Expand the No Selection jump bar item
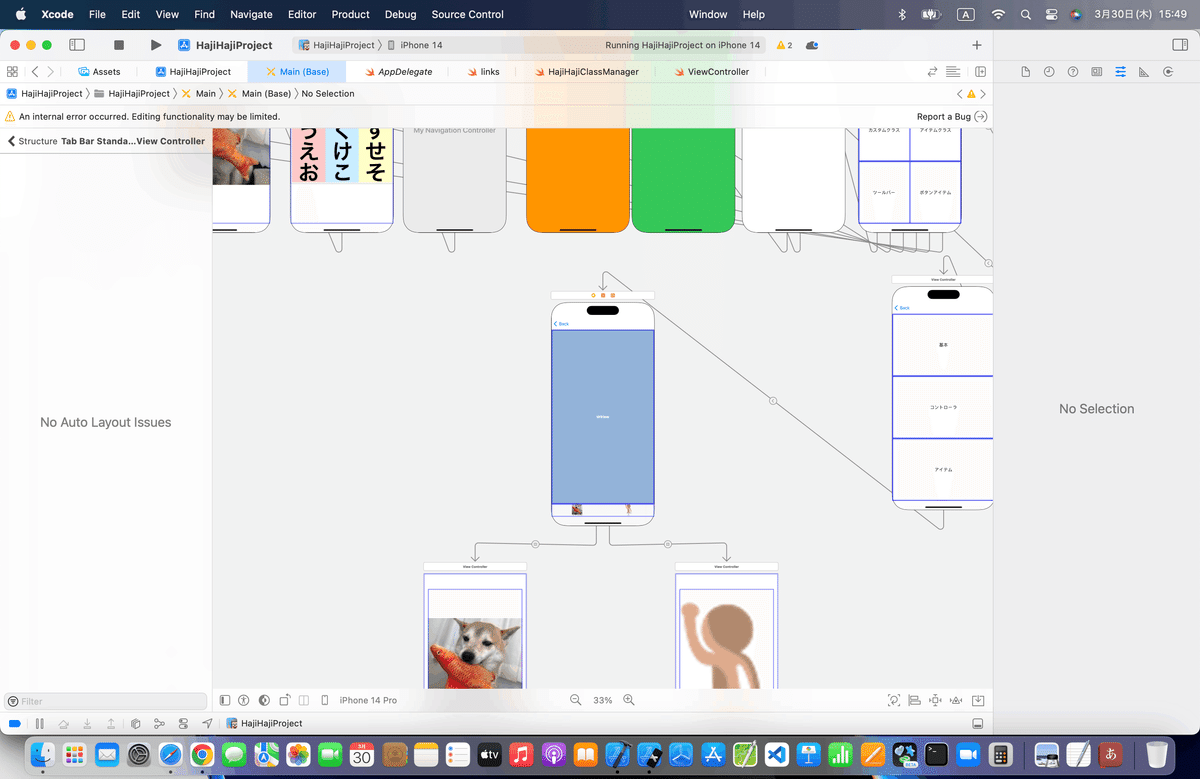1200x779 pixels. (328, 93)
